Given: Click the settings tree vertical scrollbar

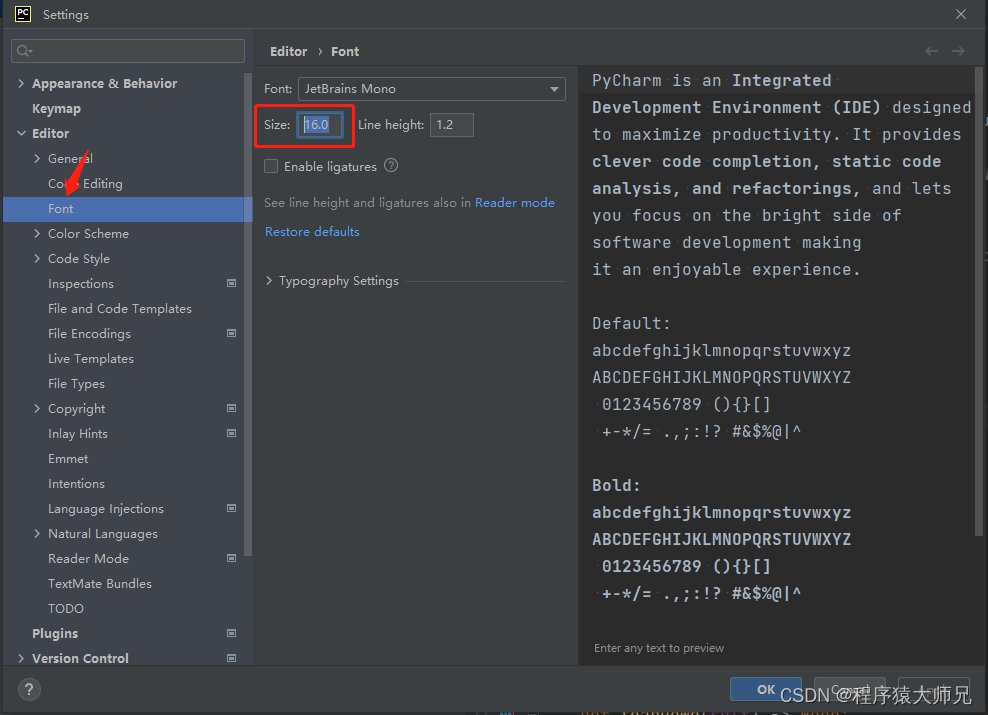Looking at the screenshot, I should click(x=248, y=315).
